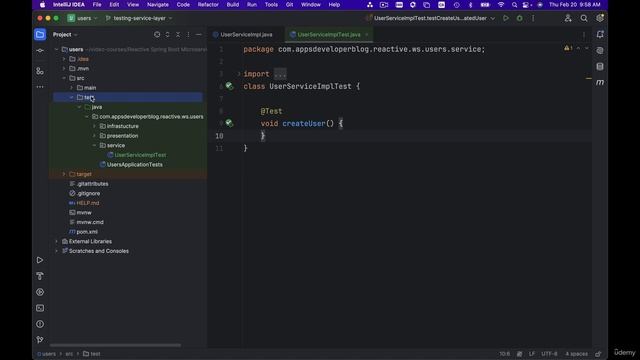Change 4 spaces indent setting
Viewport: 640px width, 360px height.
576,354
